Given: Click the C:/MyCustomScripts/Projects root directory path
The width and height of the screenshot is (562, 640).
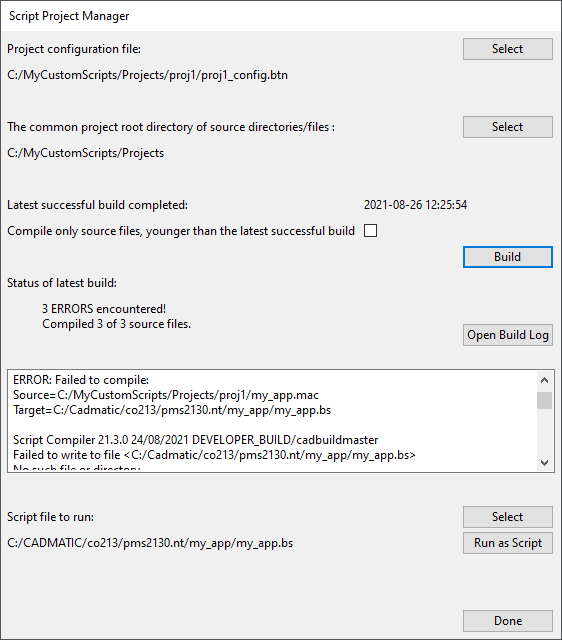Looking at the screenshot, I should tap(86, 153).
